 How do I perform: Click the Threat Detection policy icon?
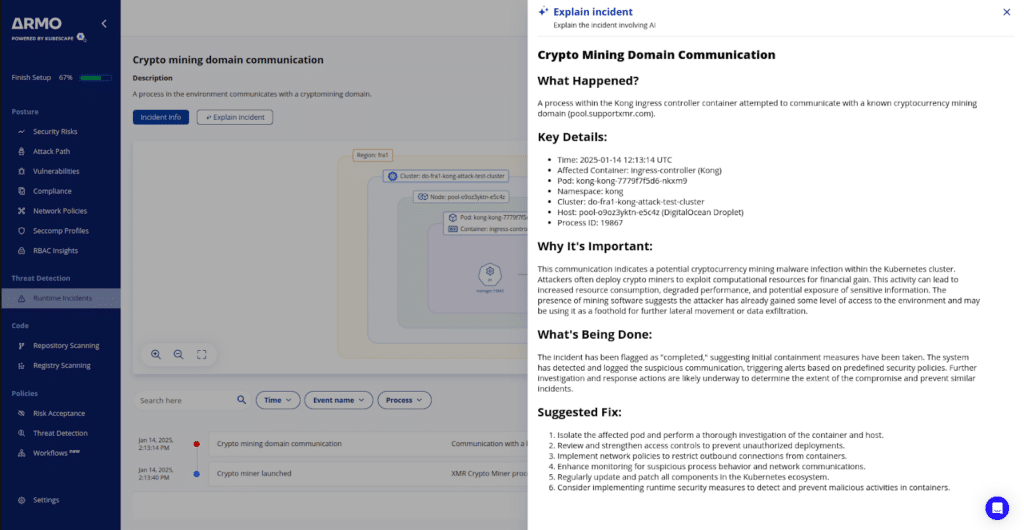tap(21, 433)
